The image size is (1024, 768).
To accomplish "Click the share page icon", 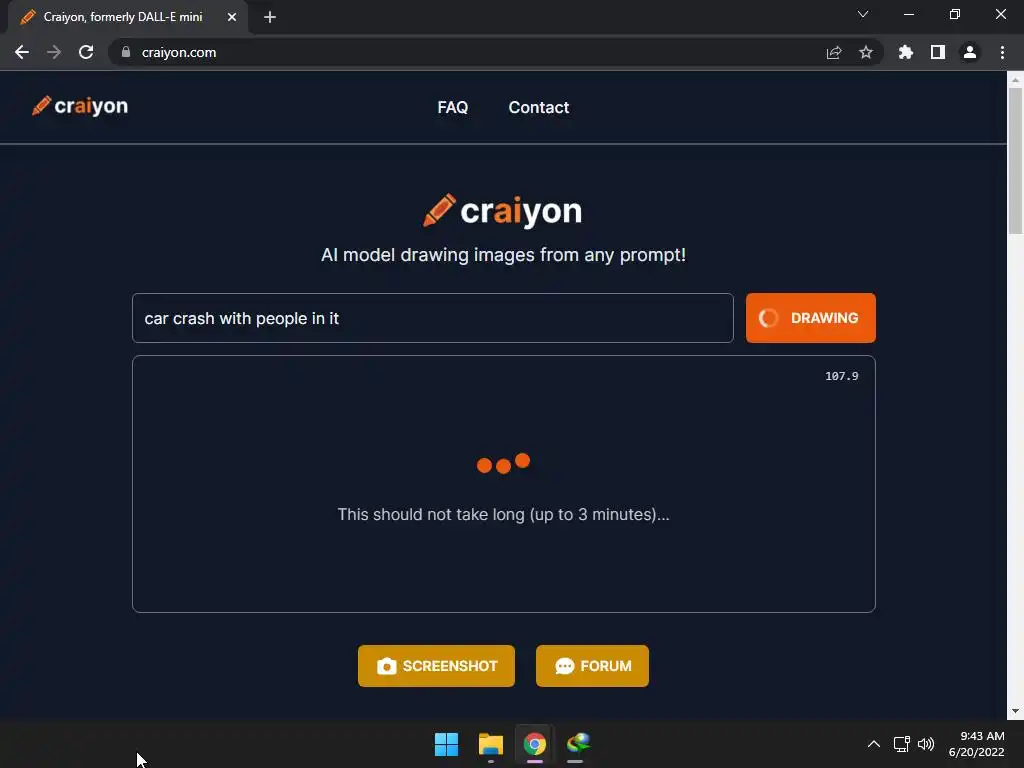I will [x=834, y=52].
